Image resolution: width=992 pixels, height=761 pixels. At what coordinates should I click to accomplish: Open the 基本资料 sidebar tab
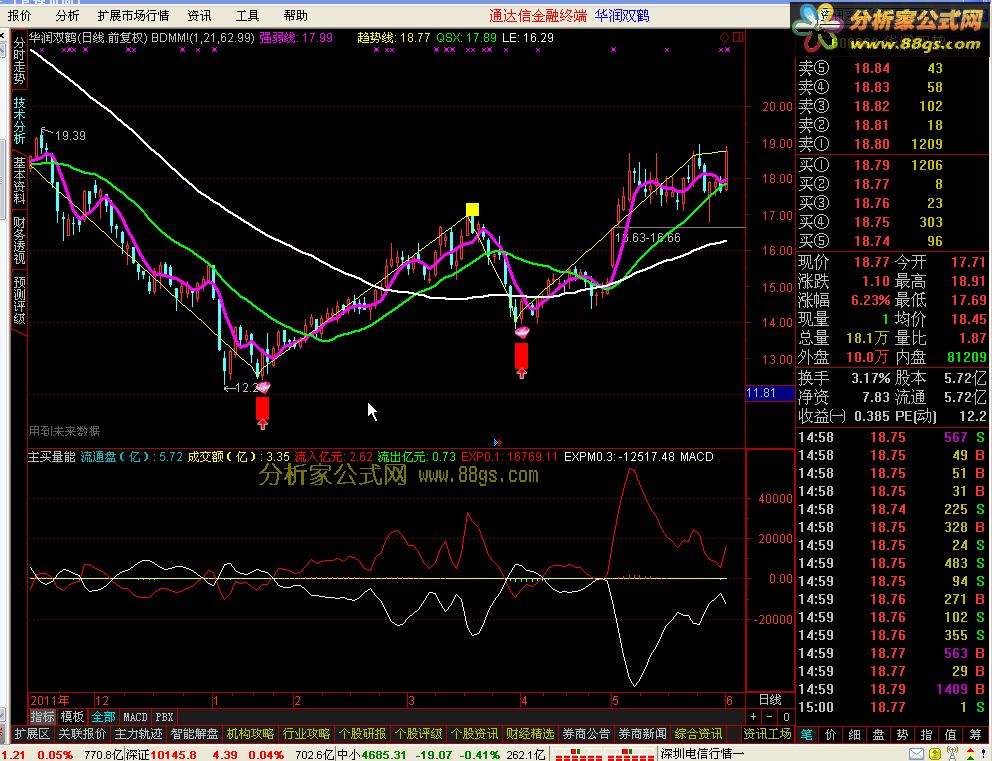tap(20, 180)
